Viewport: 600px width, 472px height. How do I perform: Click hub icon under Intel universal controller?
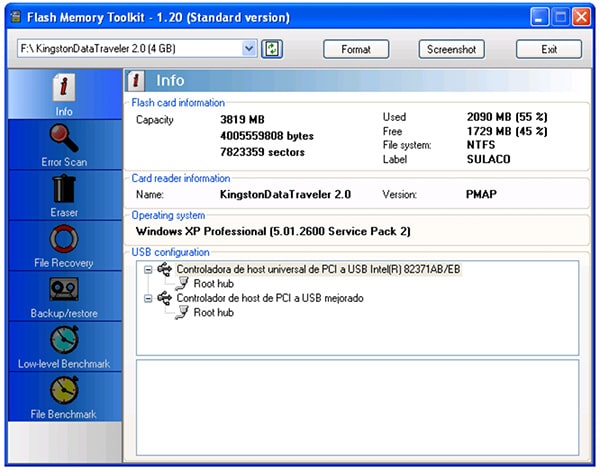(182, 284)
